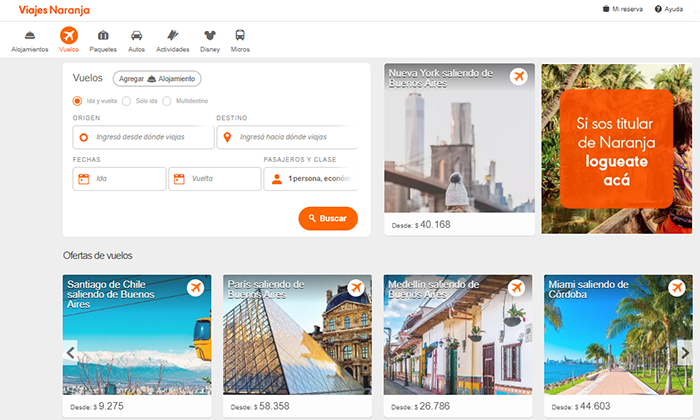Open the Vuelta date picker field
This screenshot has width=700, height=420.
click(x=215, y=179)
